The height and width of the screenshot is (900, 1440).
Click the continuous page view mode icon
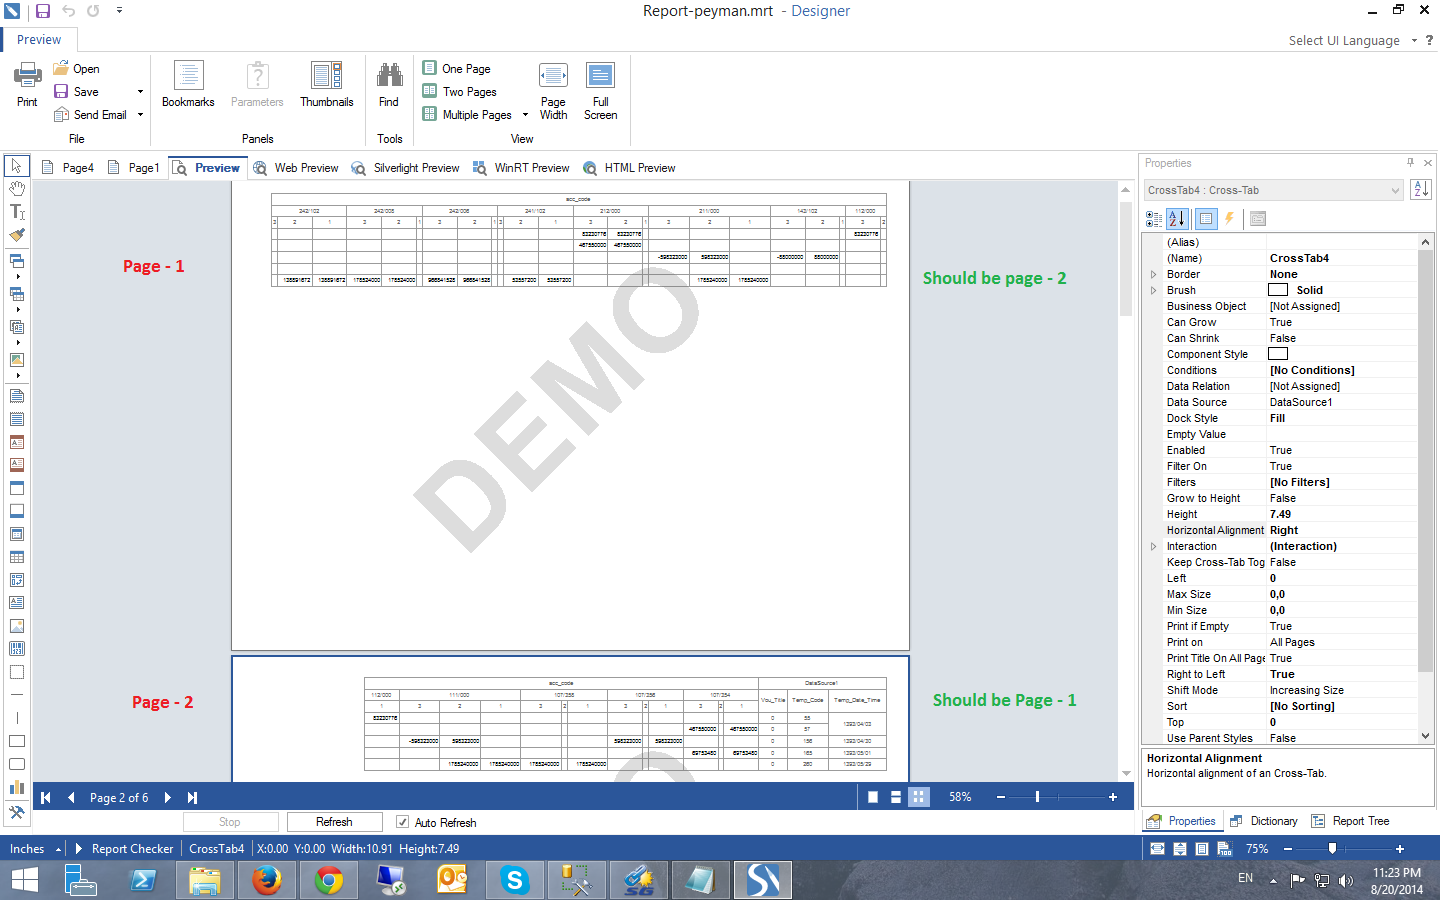tap(896, 797)
